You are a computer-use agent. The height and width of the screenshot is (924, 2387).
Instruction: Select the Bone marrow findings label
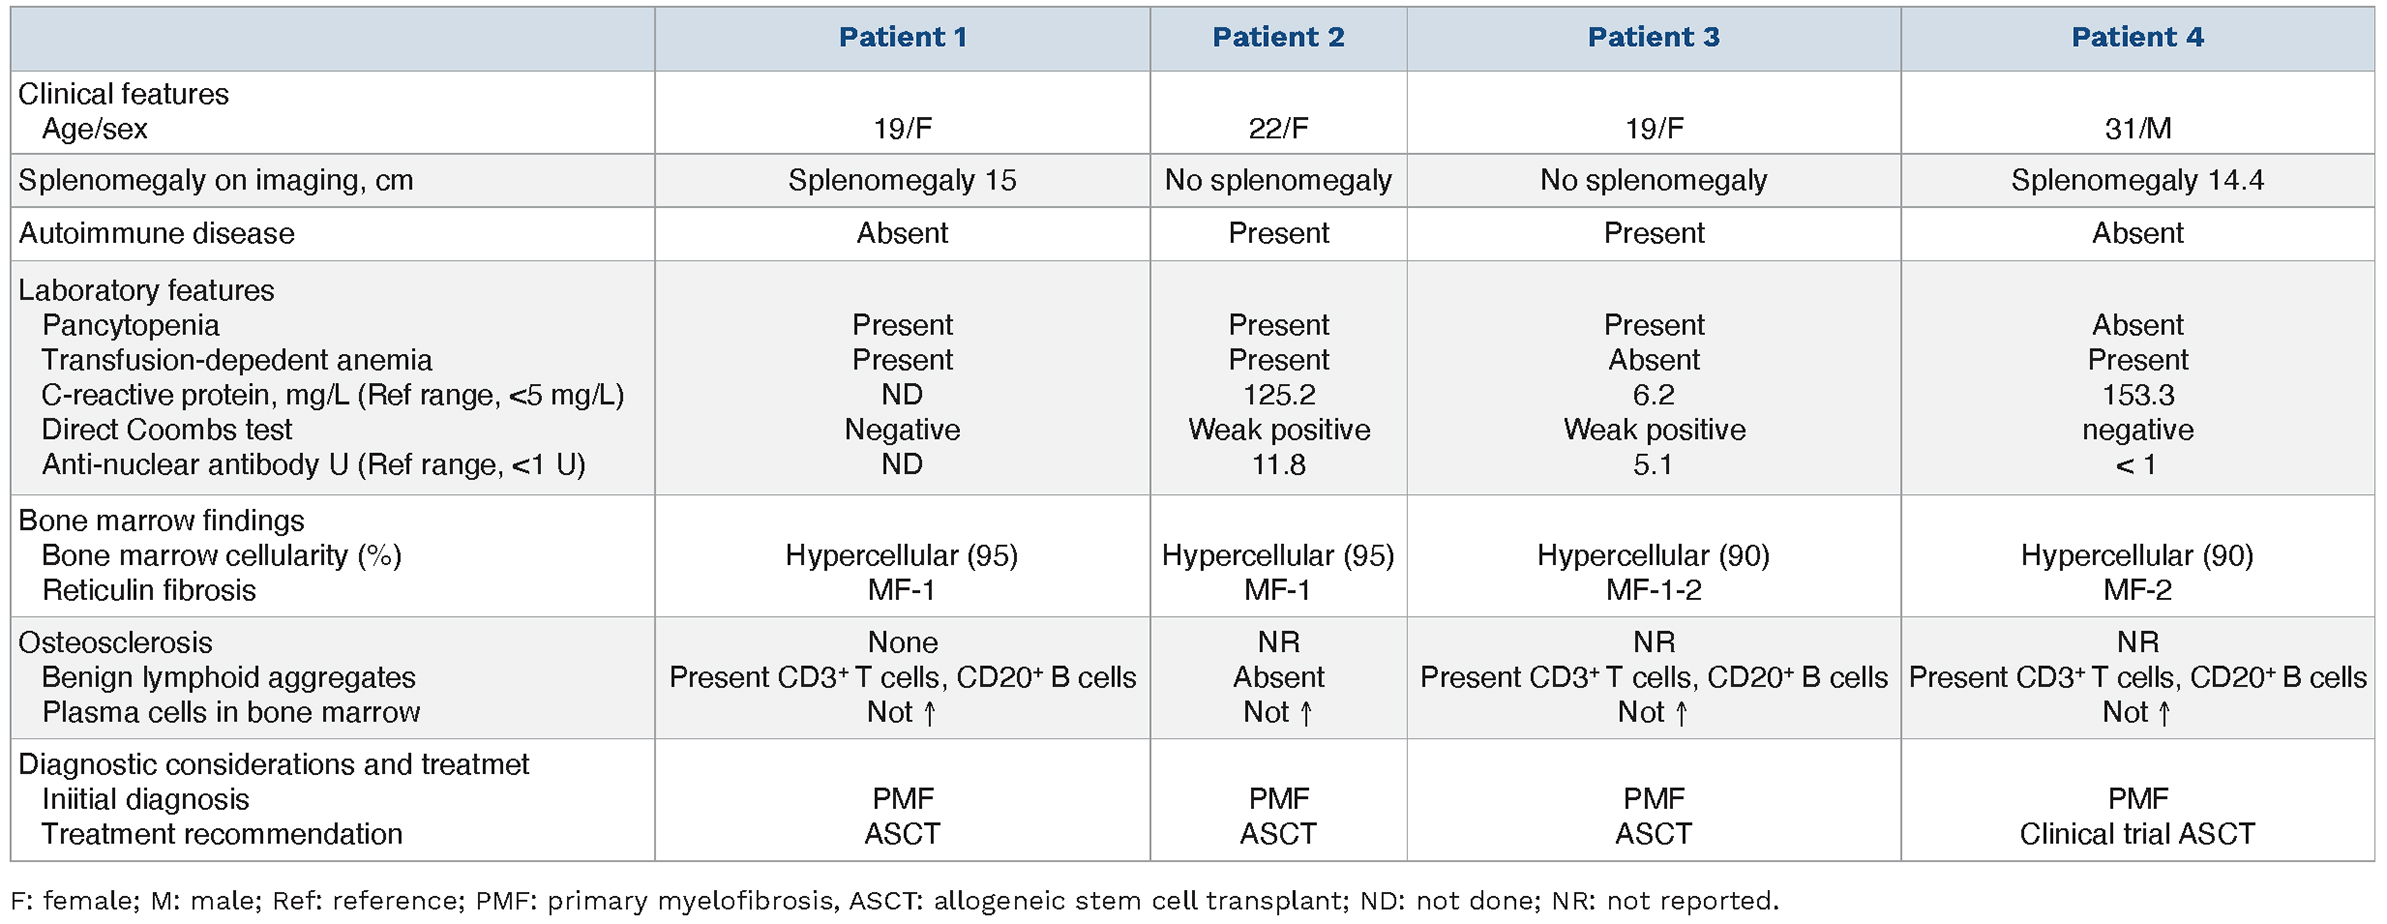(161, 521)
